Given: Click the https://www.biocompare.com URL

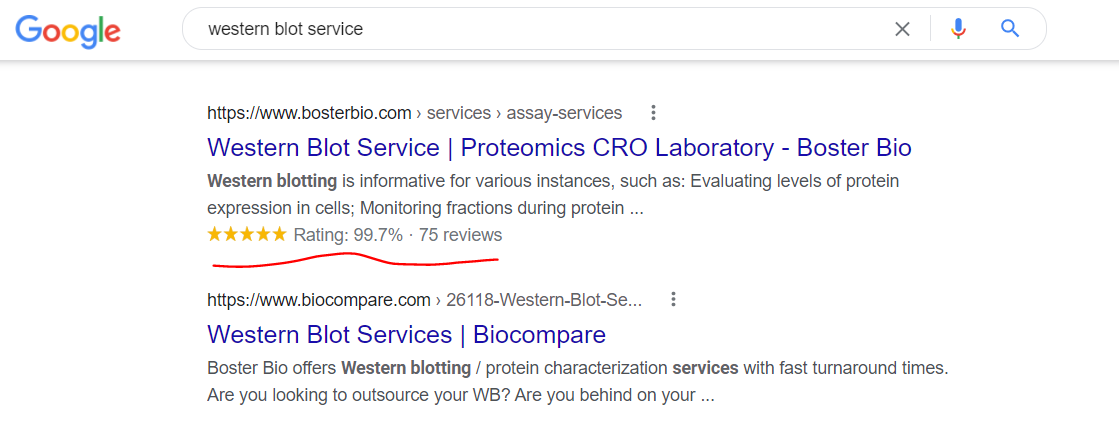Looking at the screenshot, I should point(319,300).
